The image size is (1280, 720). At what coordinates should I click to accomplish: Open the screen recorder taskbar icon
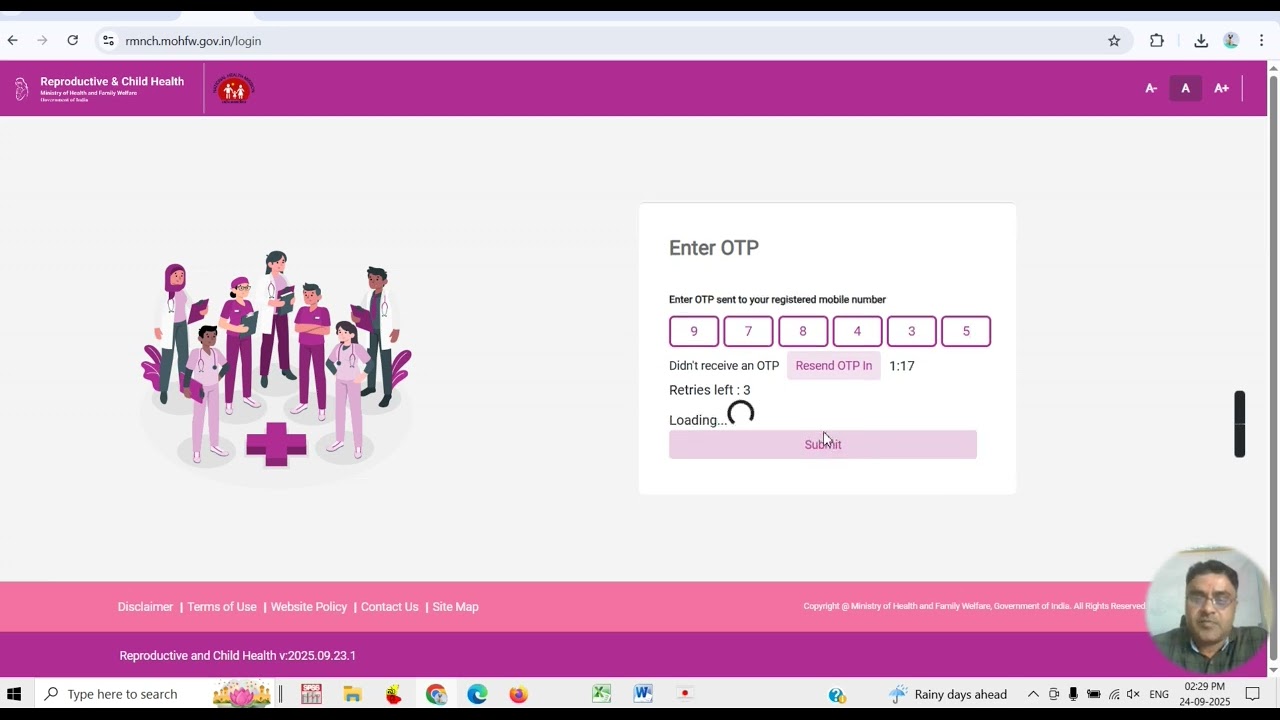tap(684, 694)
